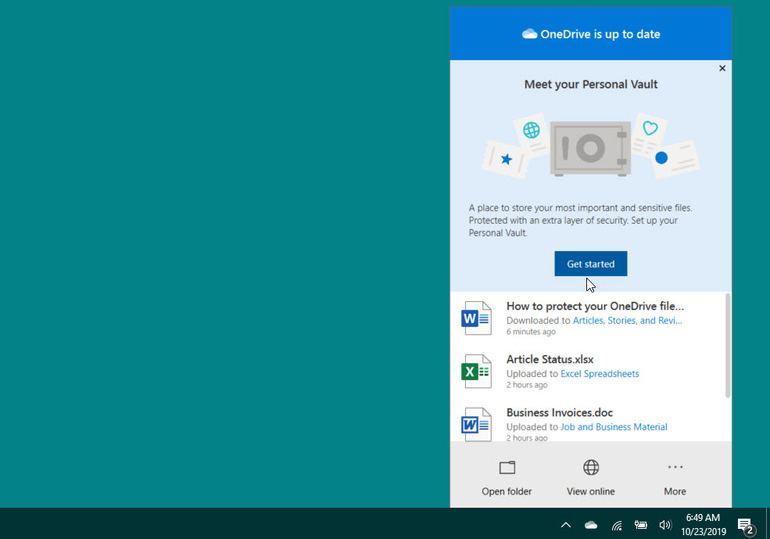Select the Business Invoices.doc file name
This screenshot has height=539, width=770.
(x=559, y=412)
